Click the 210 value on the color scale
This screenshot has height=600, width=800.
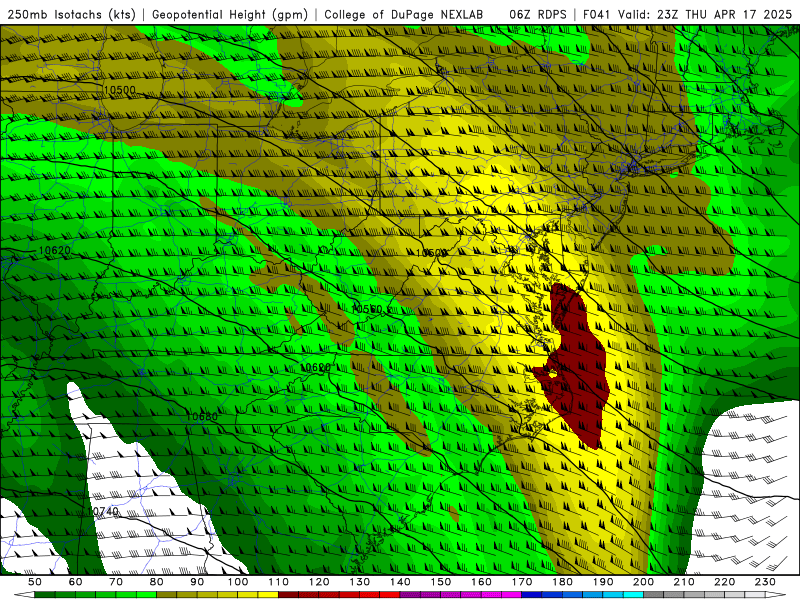(x=684, y=582)
